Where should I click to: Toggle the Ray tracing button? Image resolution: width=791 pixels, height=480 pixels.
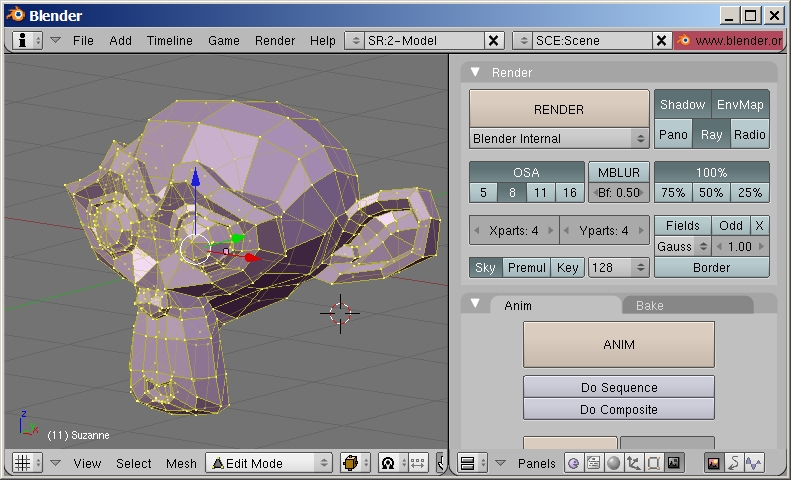711,134
